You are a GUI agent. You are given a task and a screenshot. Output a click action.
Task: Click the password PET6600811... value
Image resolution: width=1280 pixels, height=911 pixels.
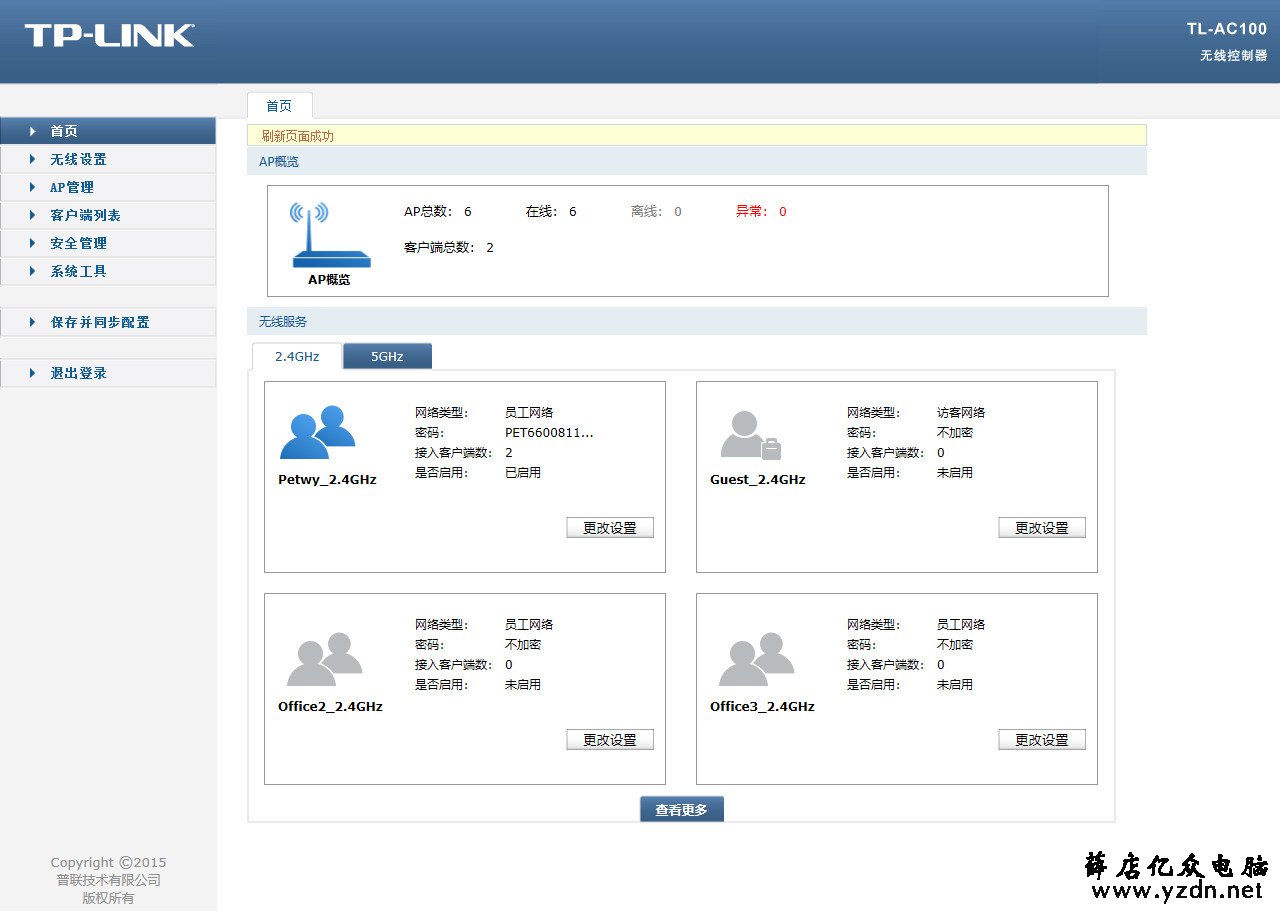pyautogui.click(x=549, y=433)
